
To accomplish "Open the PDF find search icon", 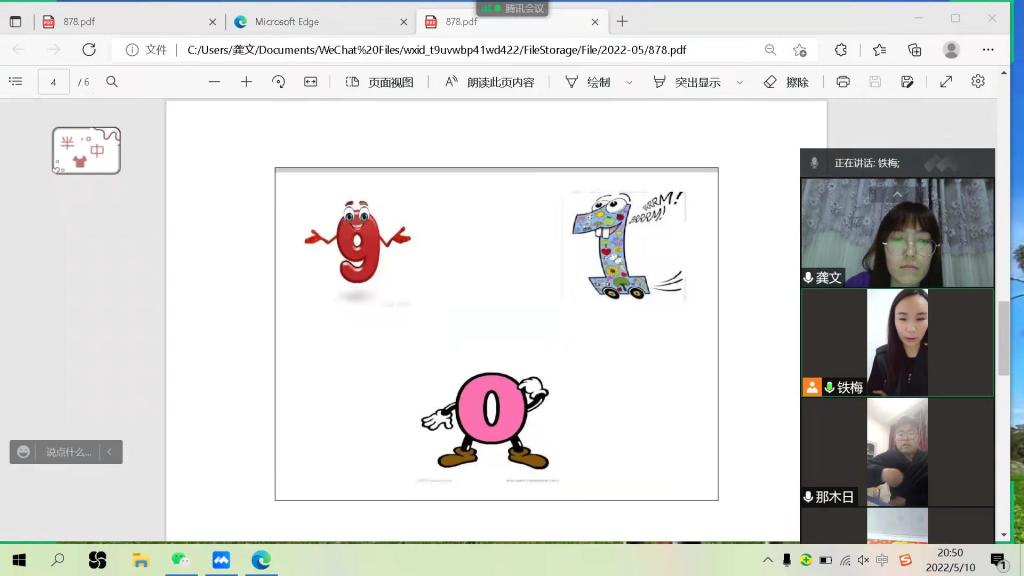I will point(112,82).
